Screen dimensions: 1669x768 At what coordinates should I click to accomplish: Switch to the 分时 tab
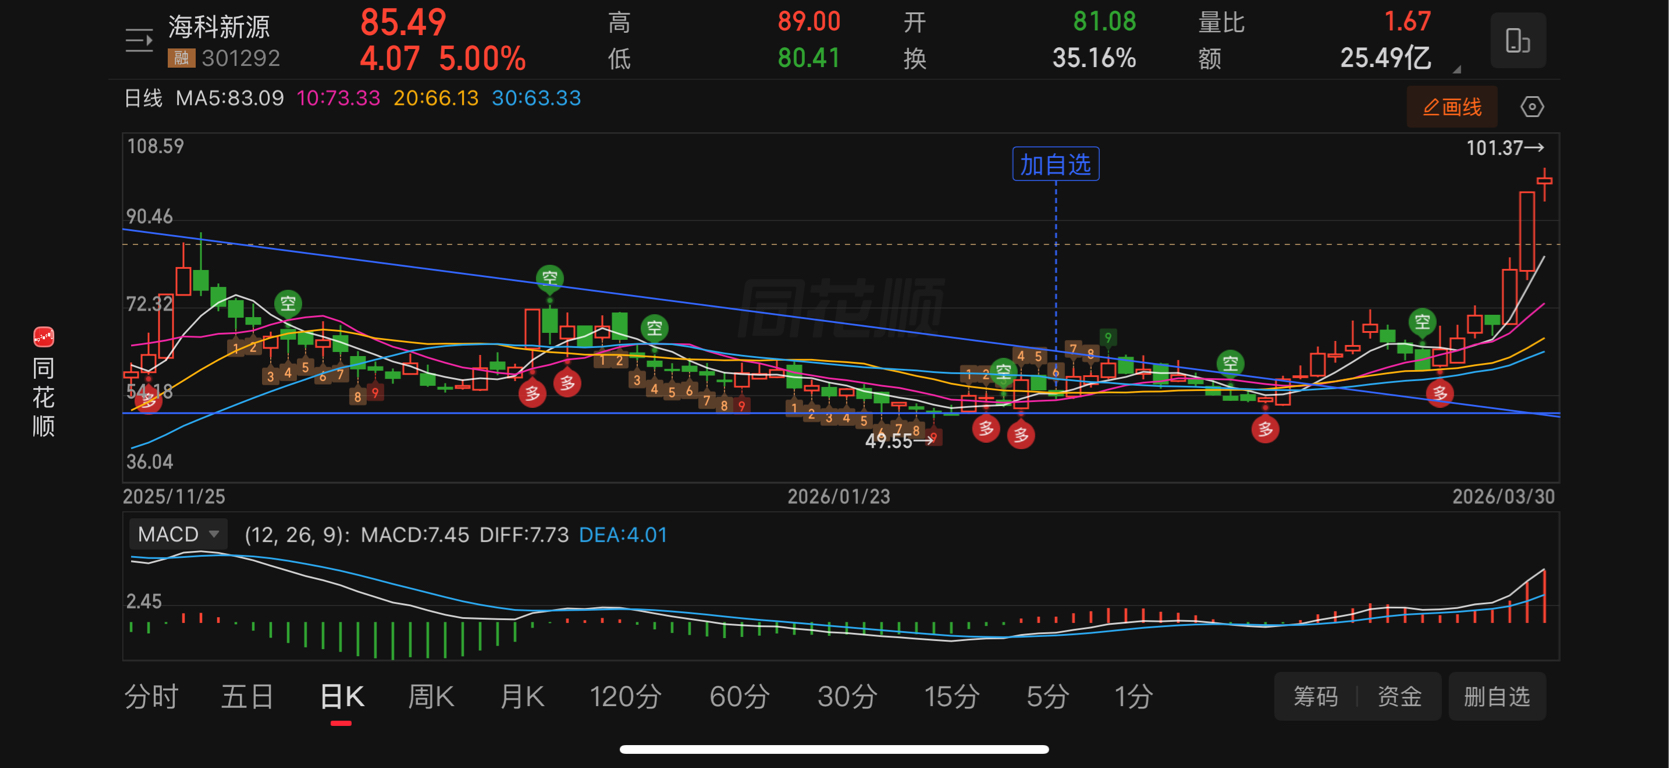pos(152,696)
